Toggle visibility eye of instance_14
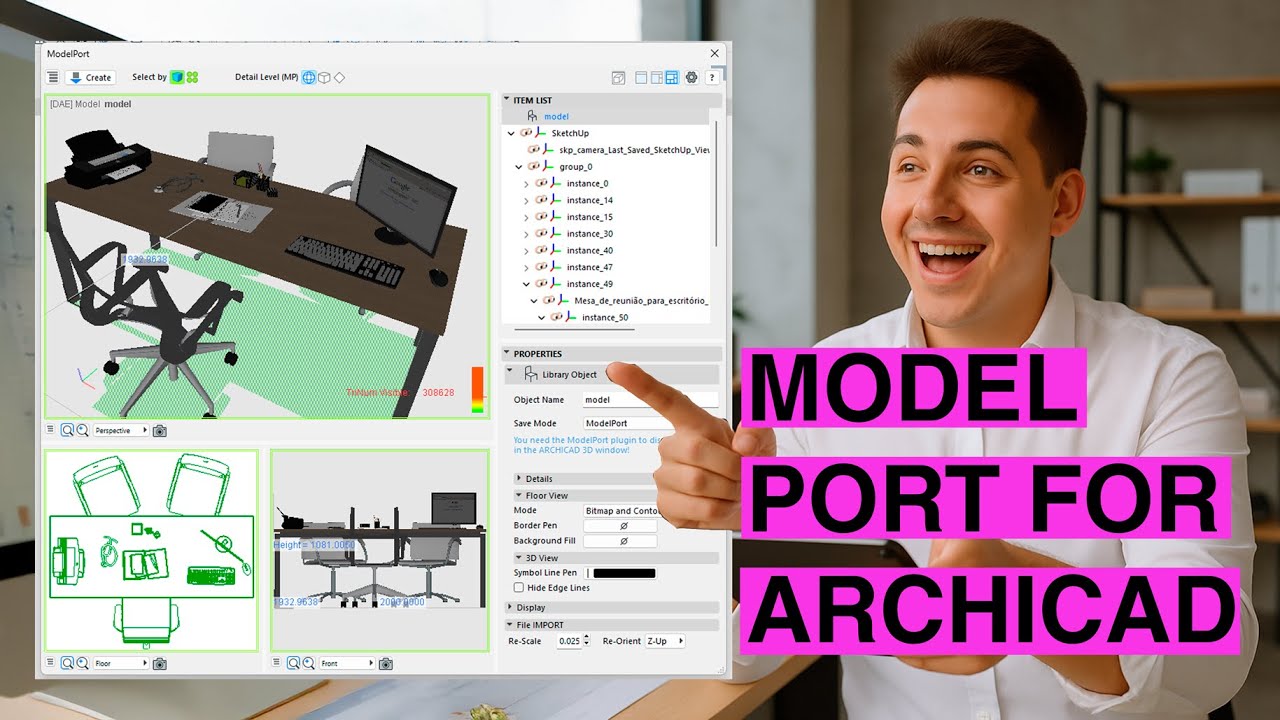This screenshot has width=1280, height=720. pos(541,201)
